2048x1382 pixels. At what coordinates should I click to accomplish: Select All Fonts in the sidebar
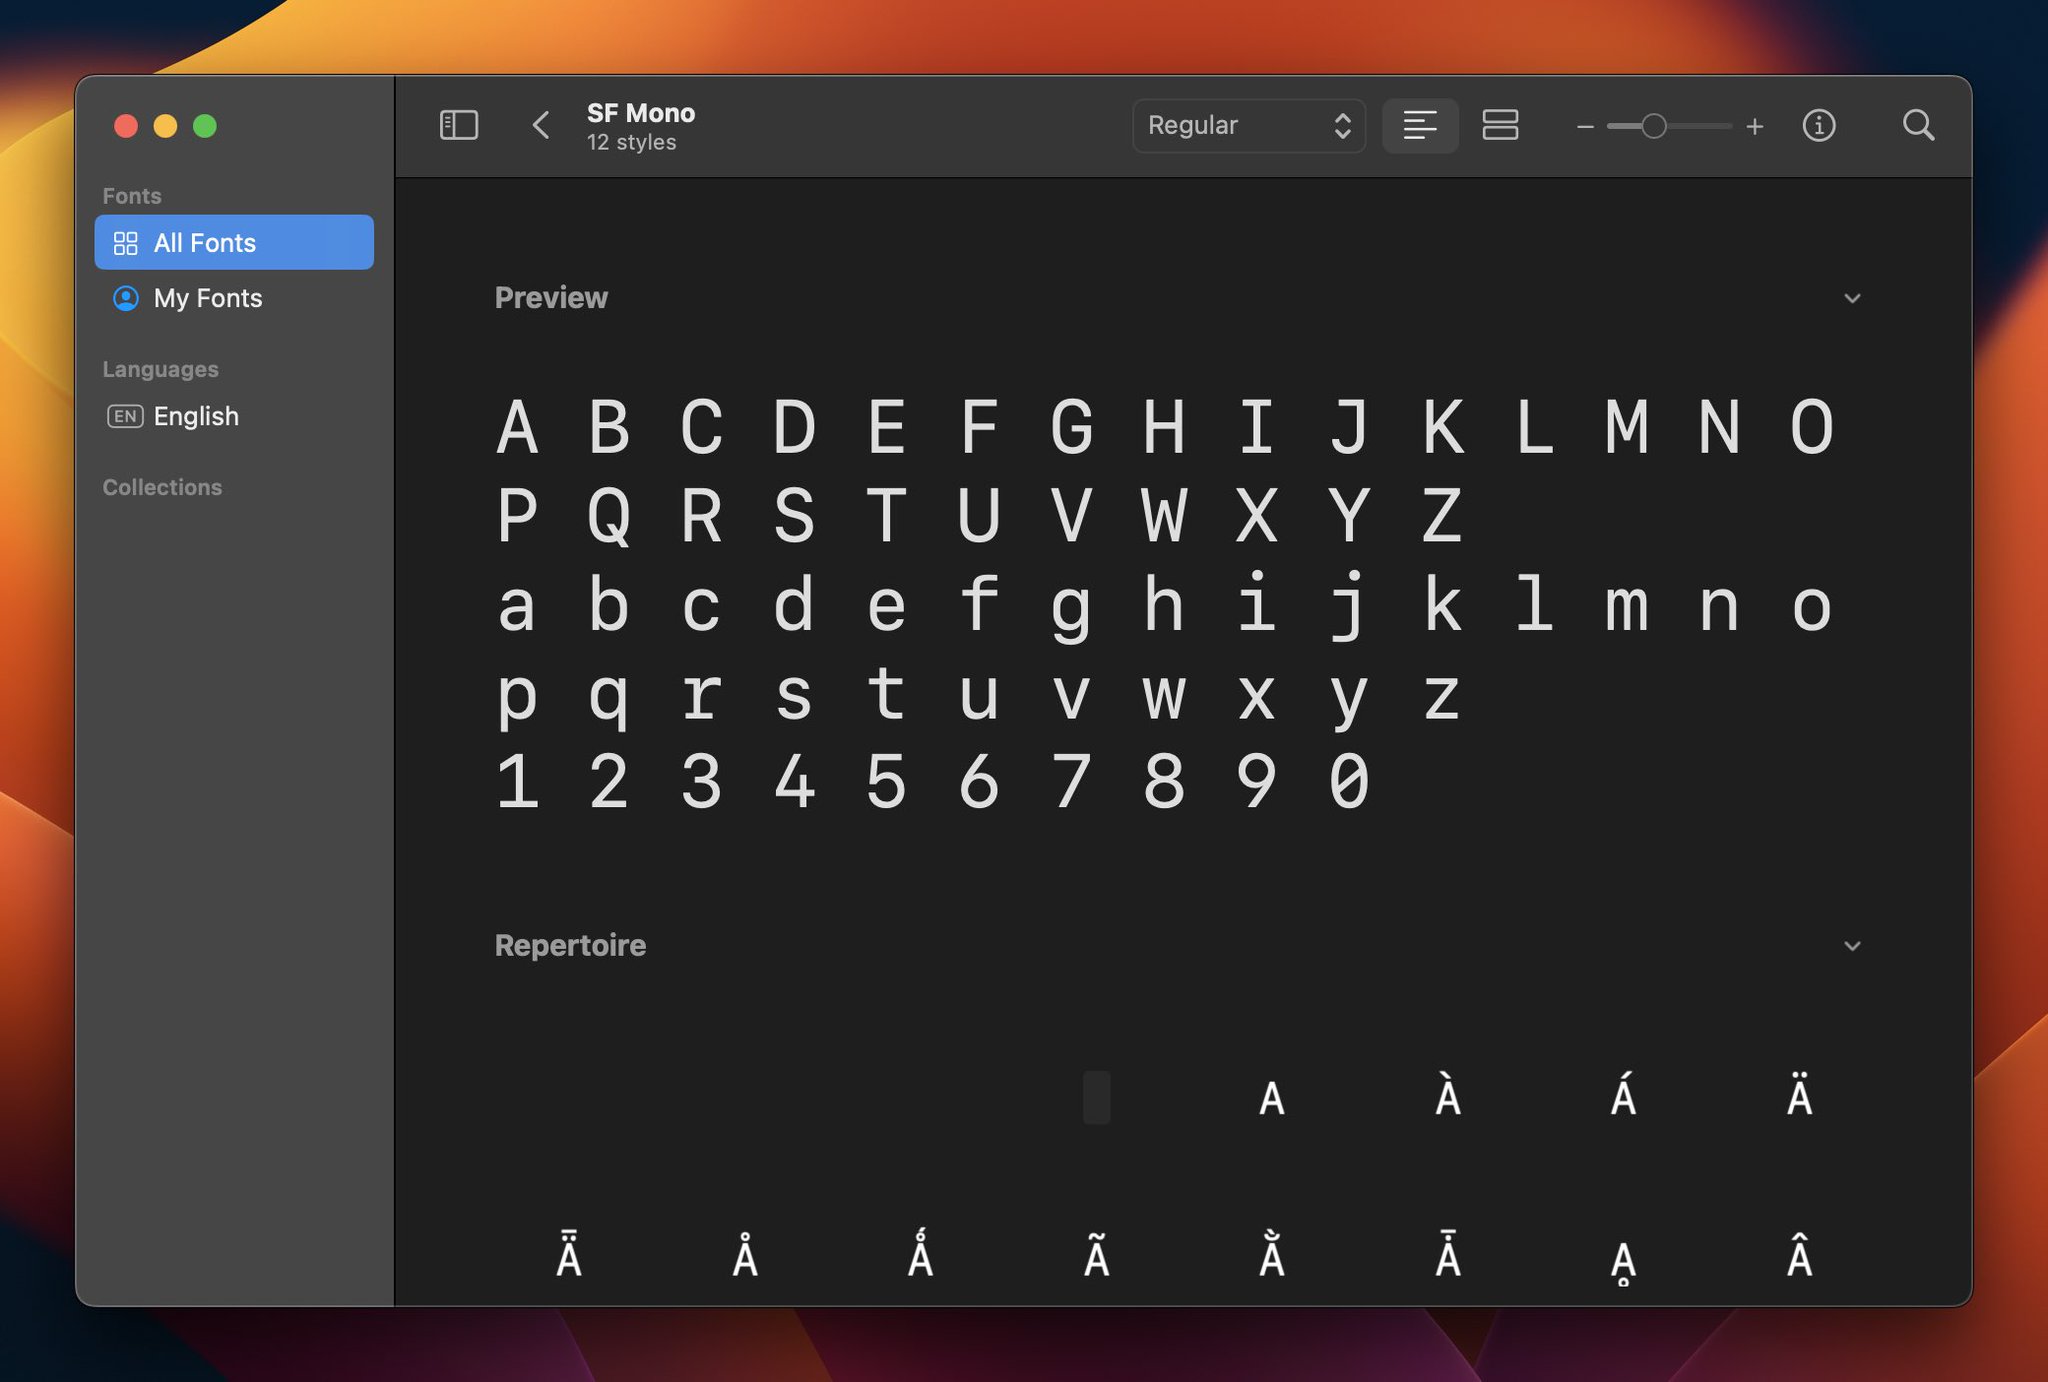pos(203,242)
